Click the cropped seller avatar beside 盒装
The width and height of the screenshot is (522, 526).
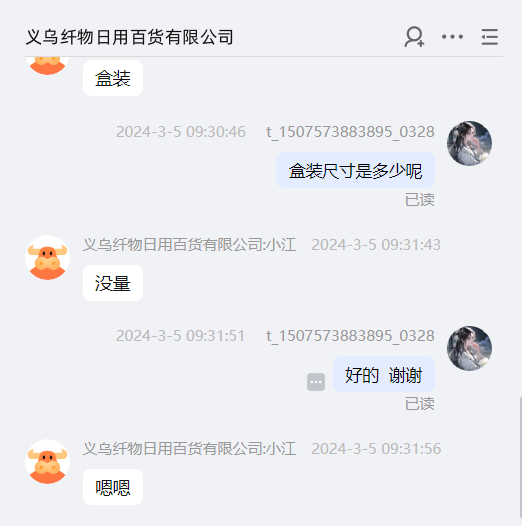coord(48,66)
